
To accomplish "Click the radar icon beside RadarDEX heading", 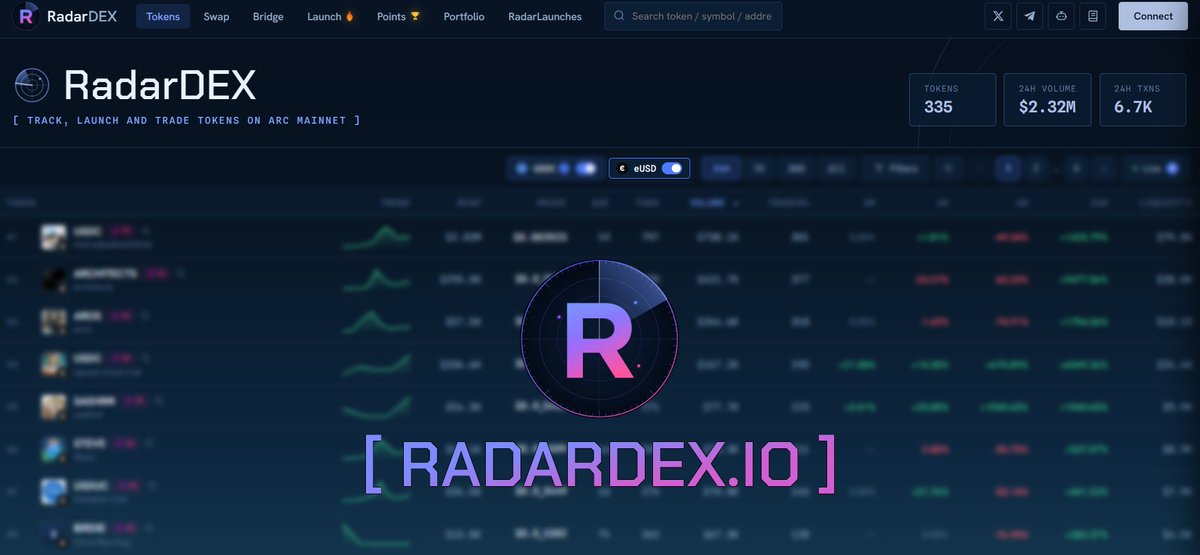I will click(x=32, y=85).
